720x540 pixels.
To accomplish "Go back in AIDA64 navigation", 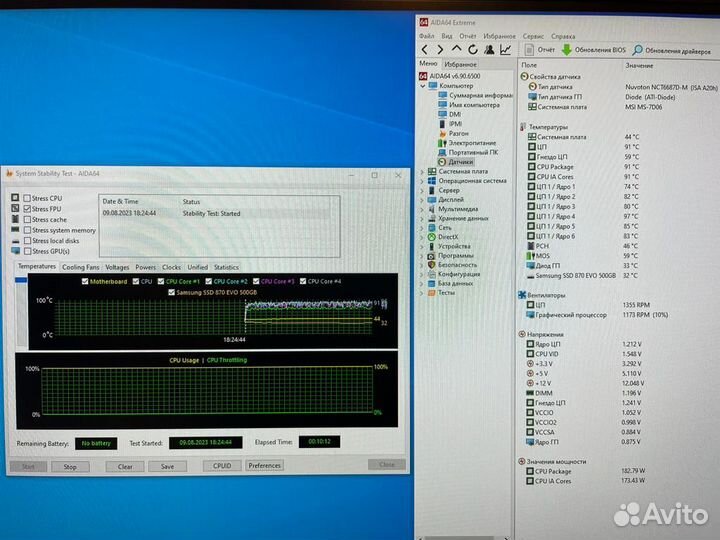I will coord(425,50).
